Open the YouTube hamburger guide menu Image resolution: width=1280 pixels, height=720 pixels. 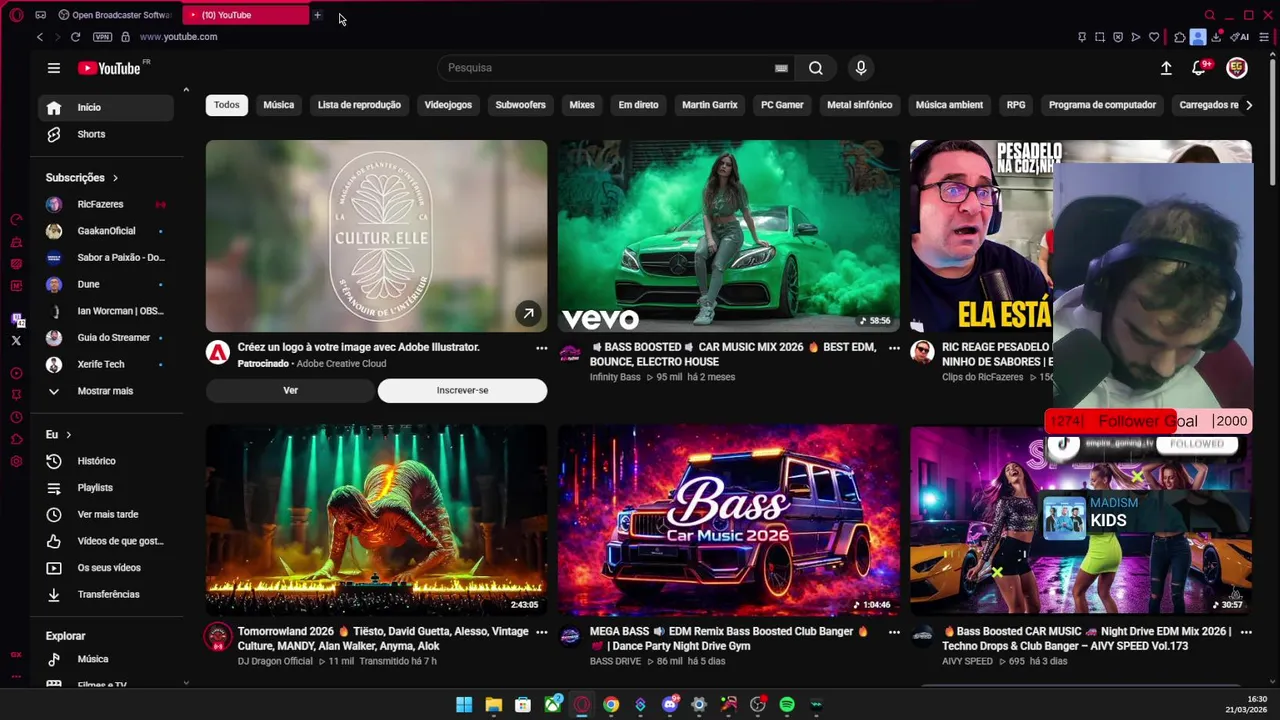tap(54, 68)
